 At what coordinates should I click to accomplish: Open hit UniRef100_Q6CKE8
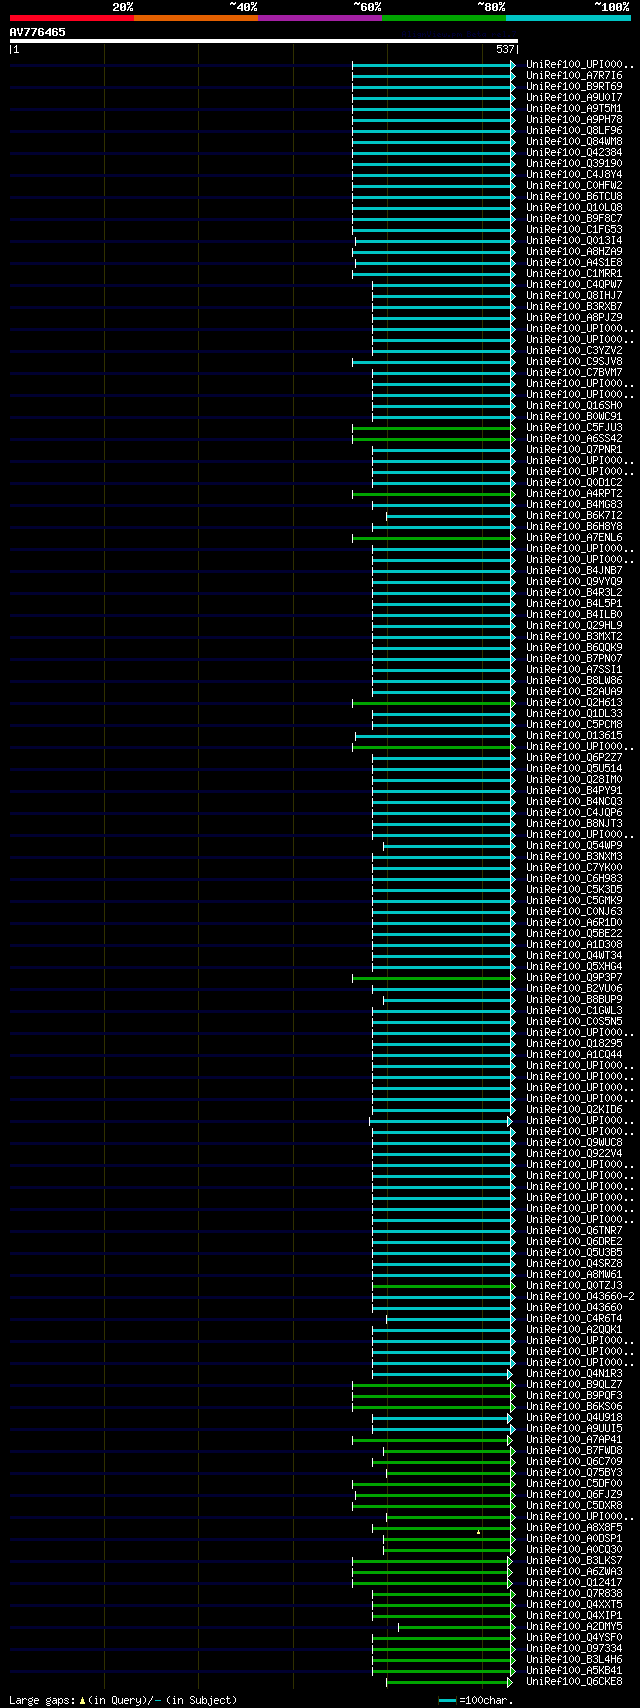pos(574,1681)
